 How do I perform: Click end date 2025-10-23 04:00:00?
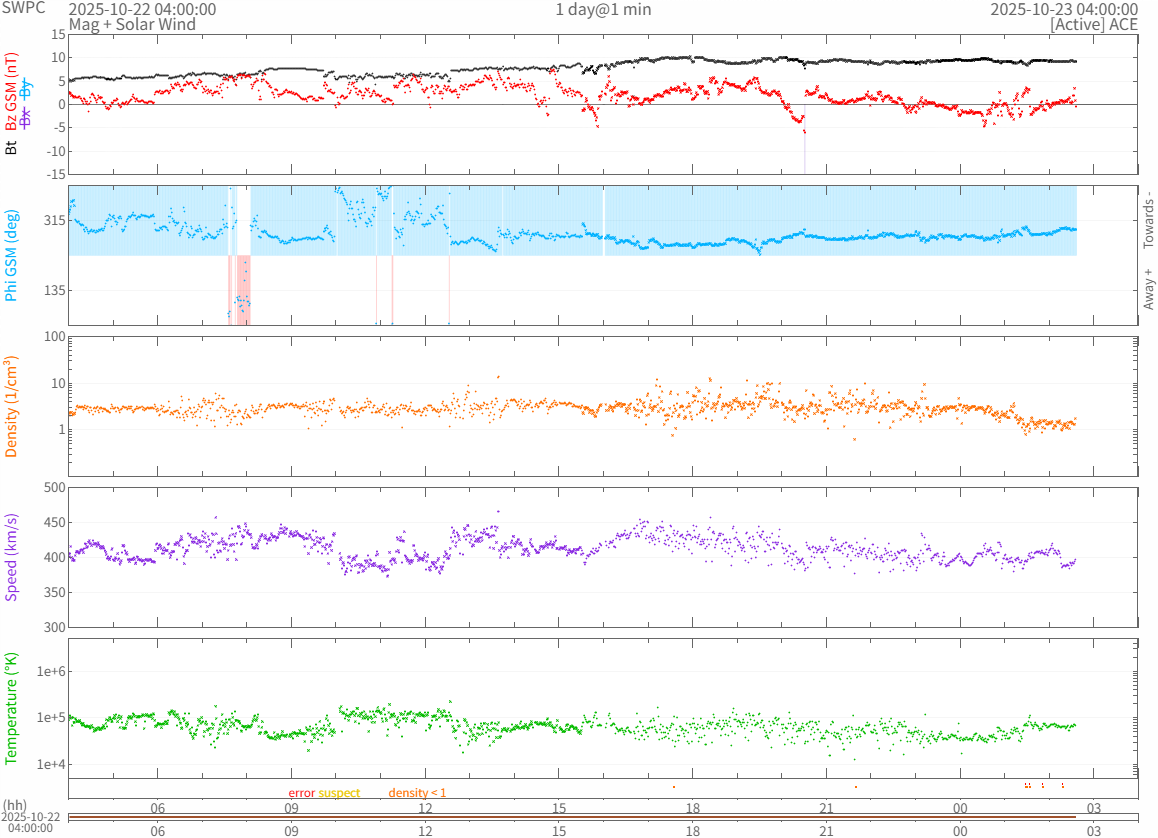click(1064, 9)
